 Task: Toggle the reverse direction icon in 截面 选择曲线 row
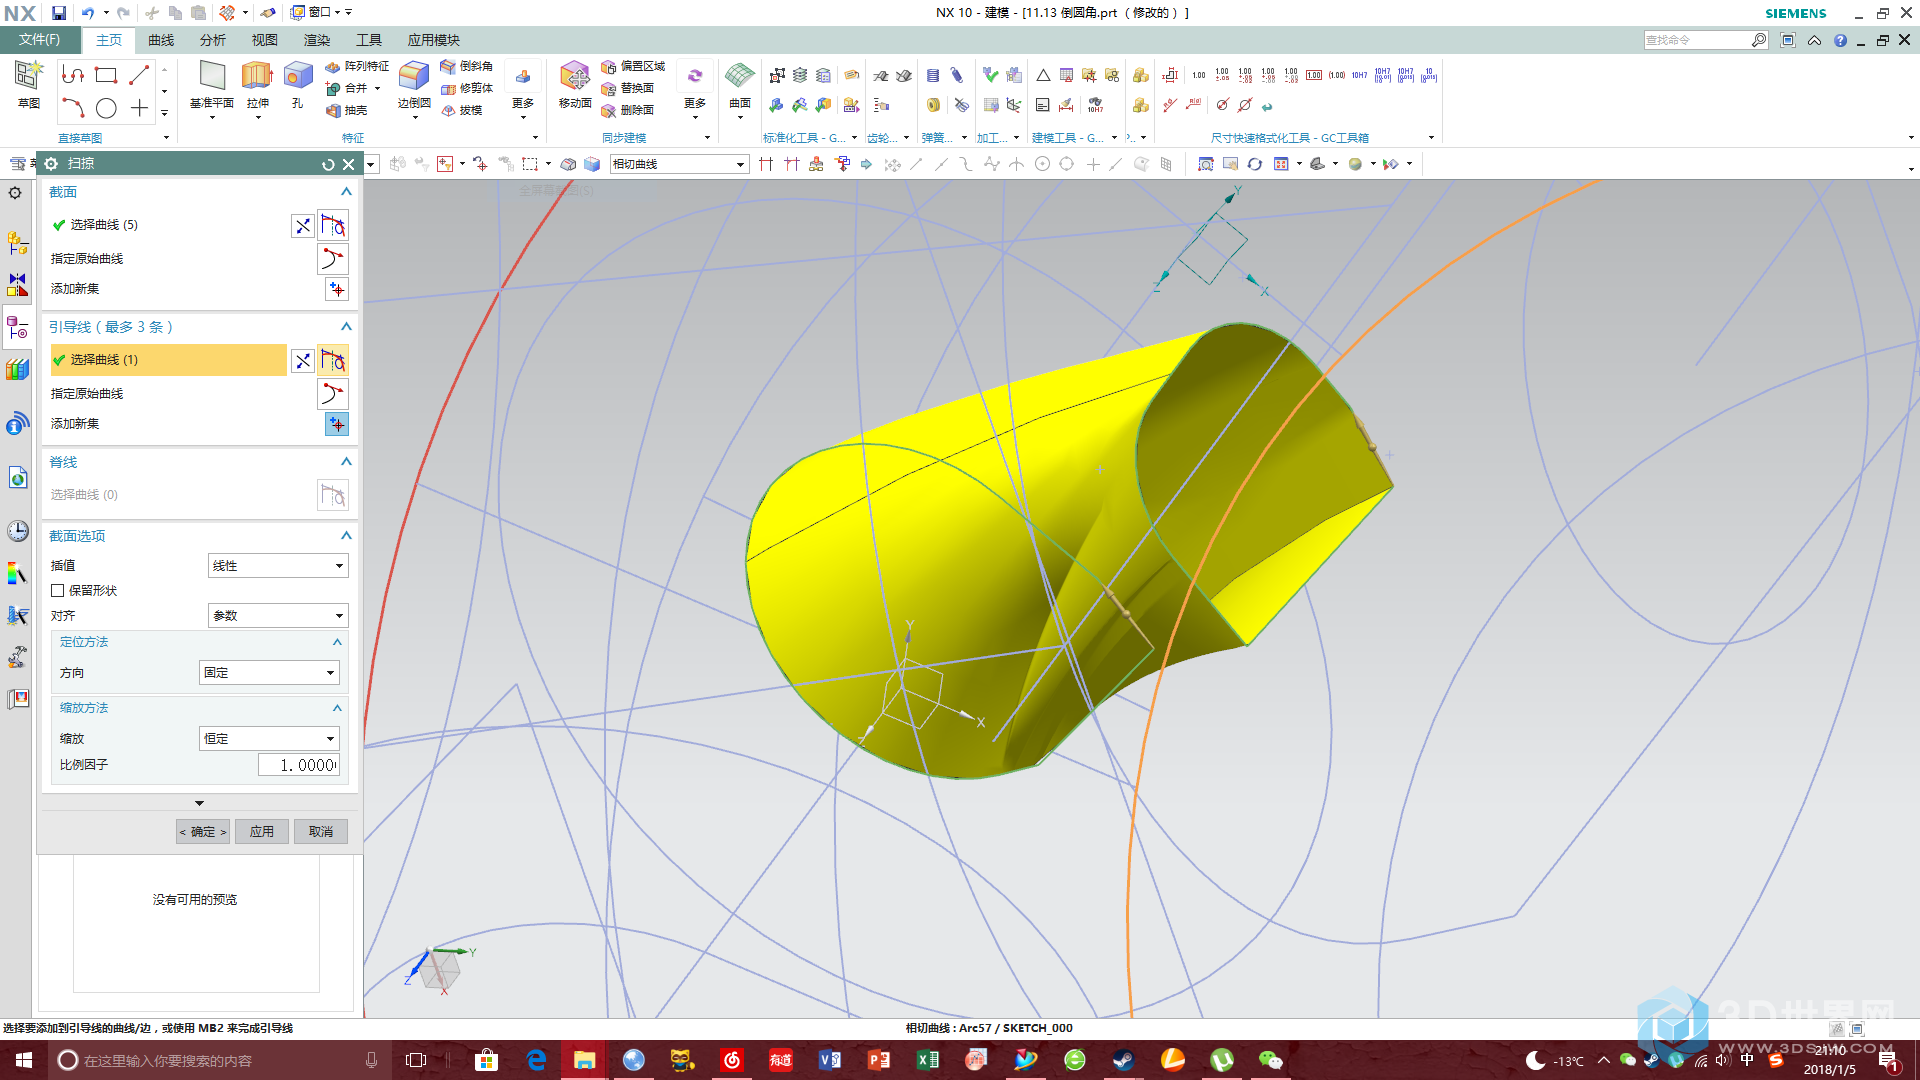click(302, 226)
